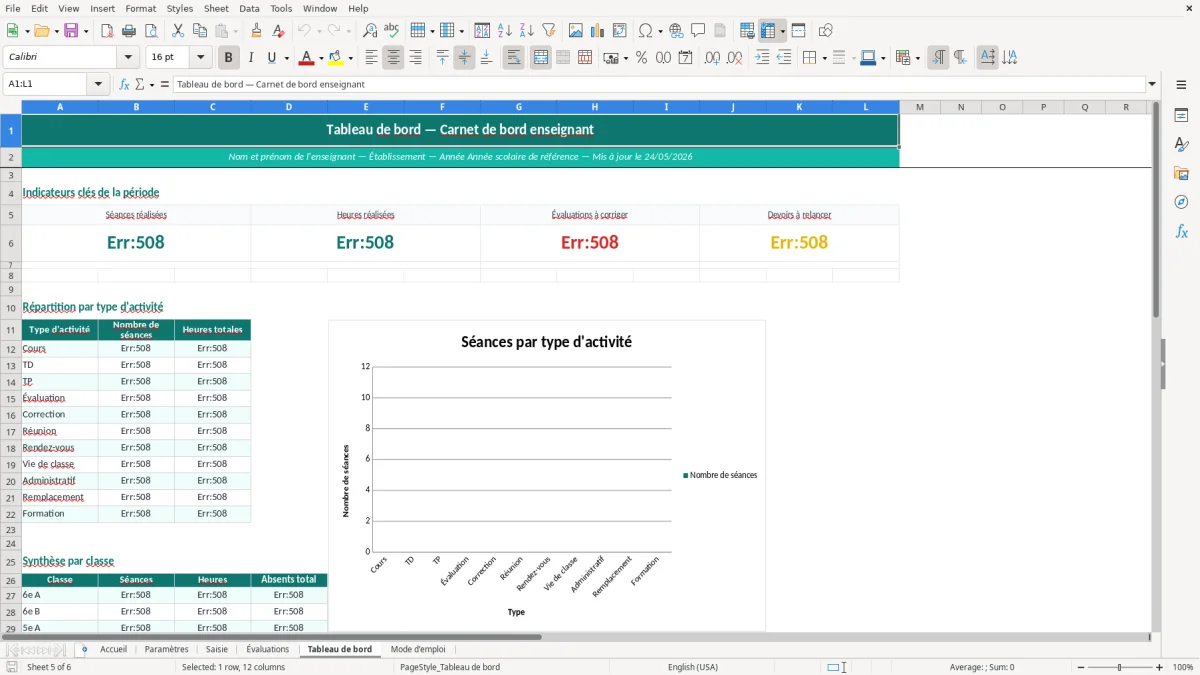1200x675 pixels.
Task: Open Function Wizard in formula bar
Action: click(125, 84)
